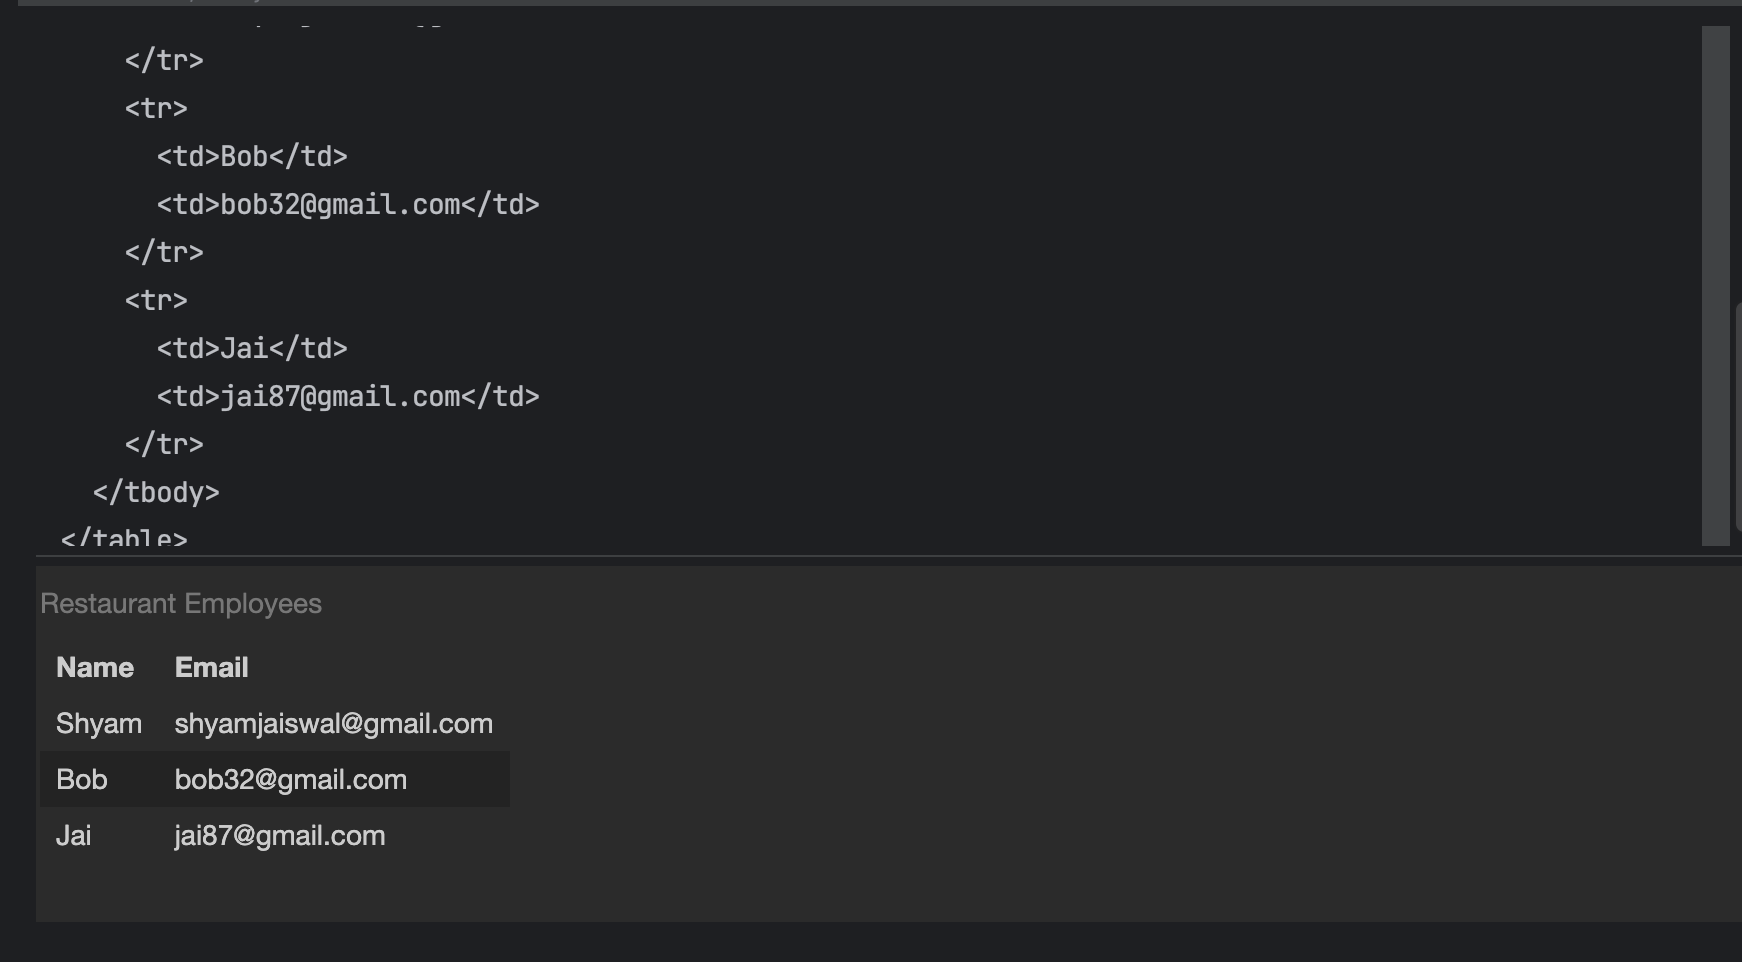Select the Shyam name cell
The width and height of the screenshot is (1742, 962).
click(x=99, y=723)
